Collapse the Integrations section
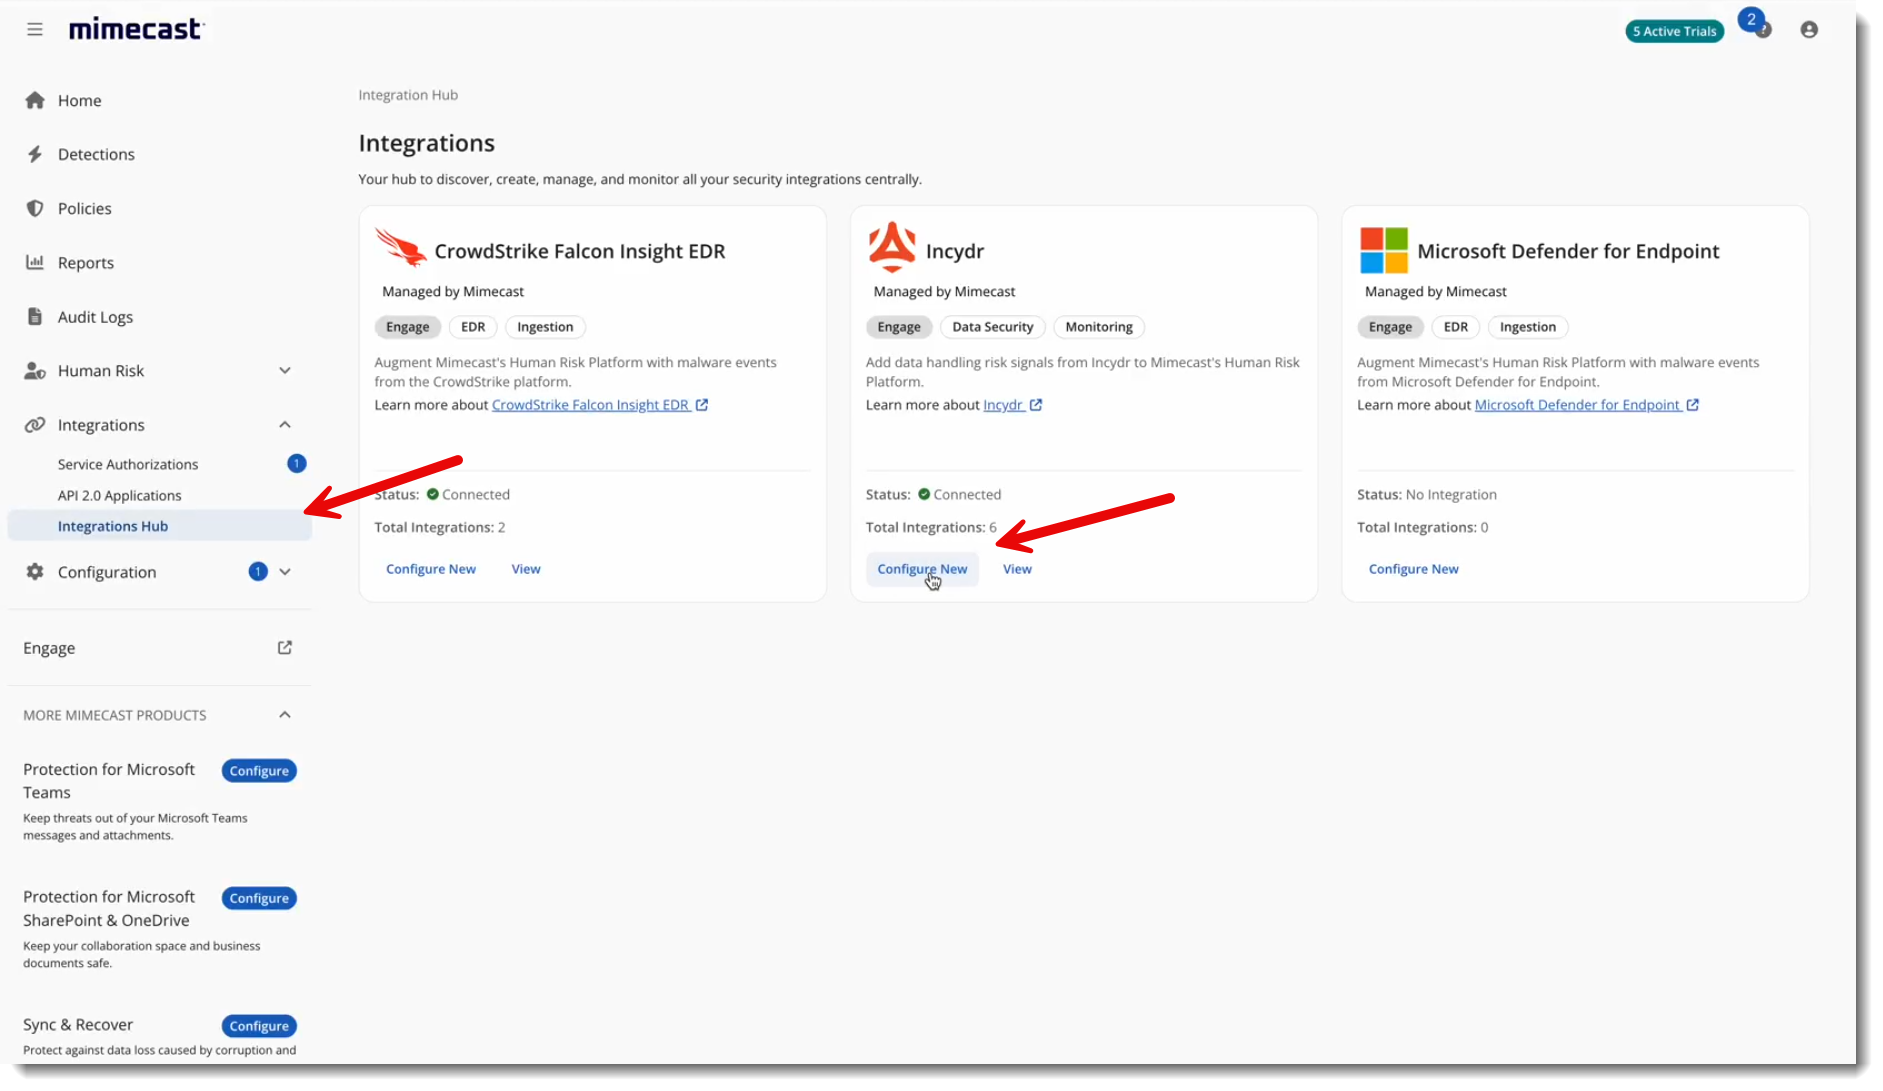Image resolution: width=1883 pixels, height=1091 pixels. click(285, 424)
